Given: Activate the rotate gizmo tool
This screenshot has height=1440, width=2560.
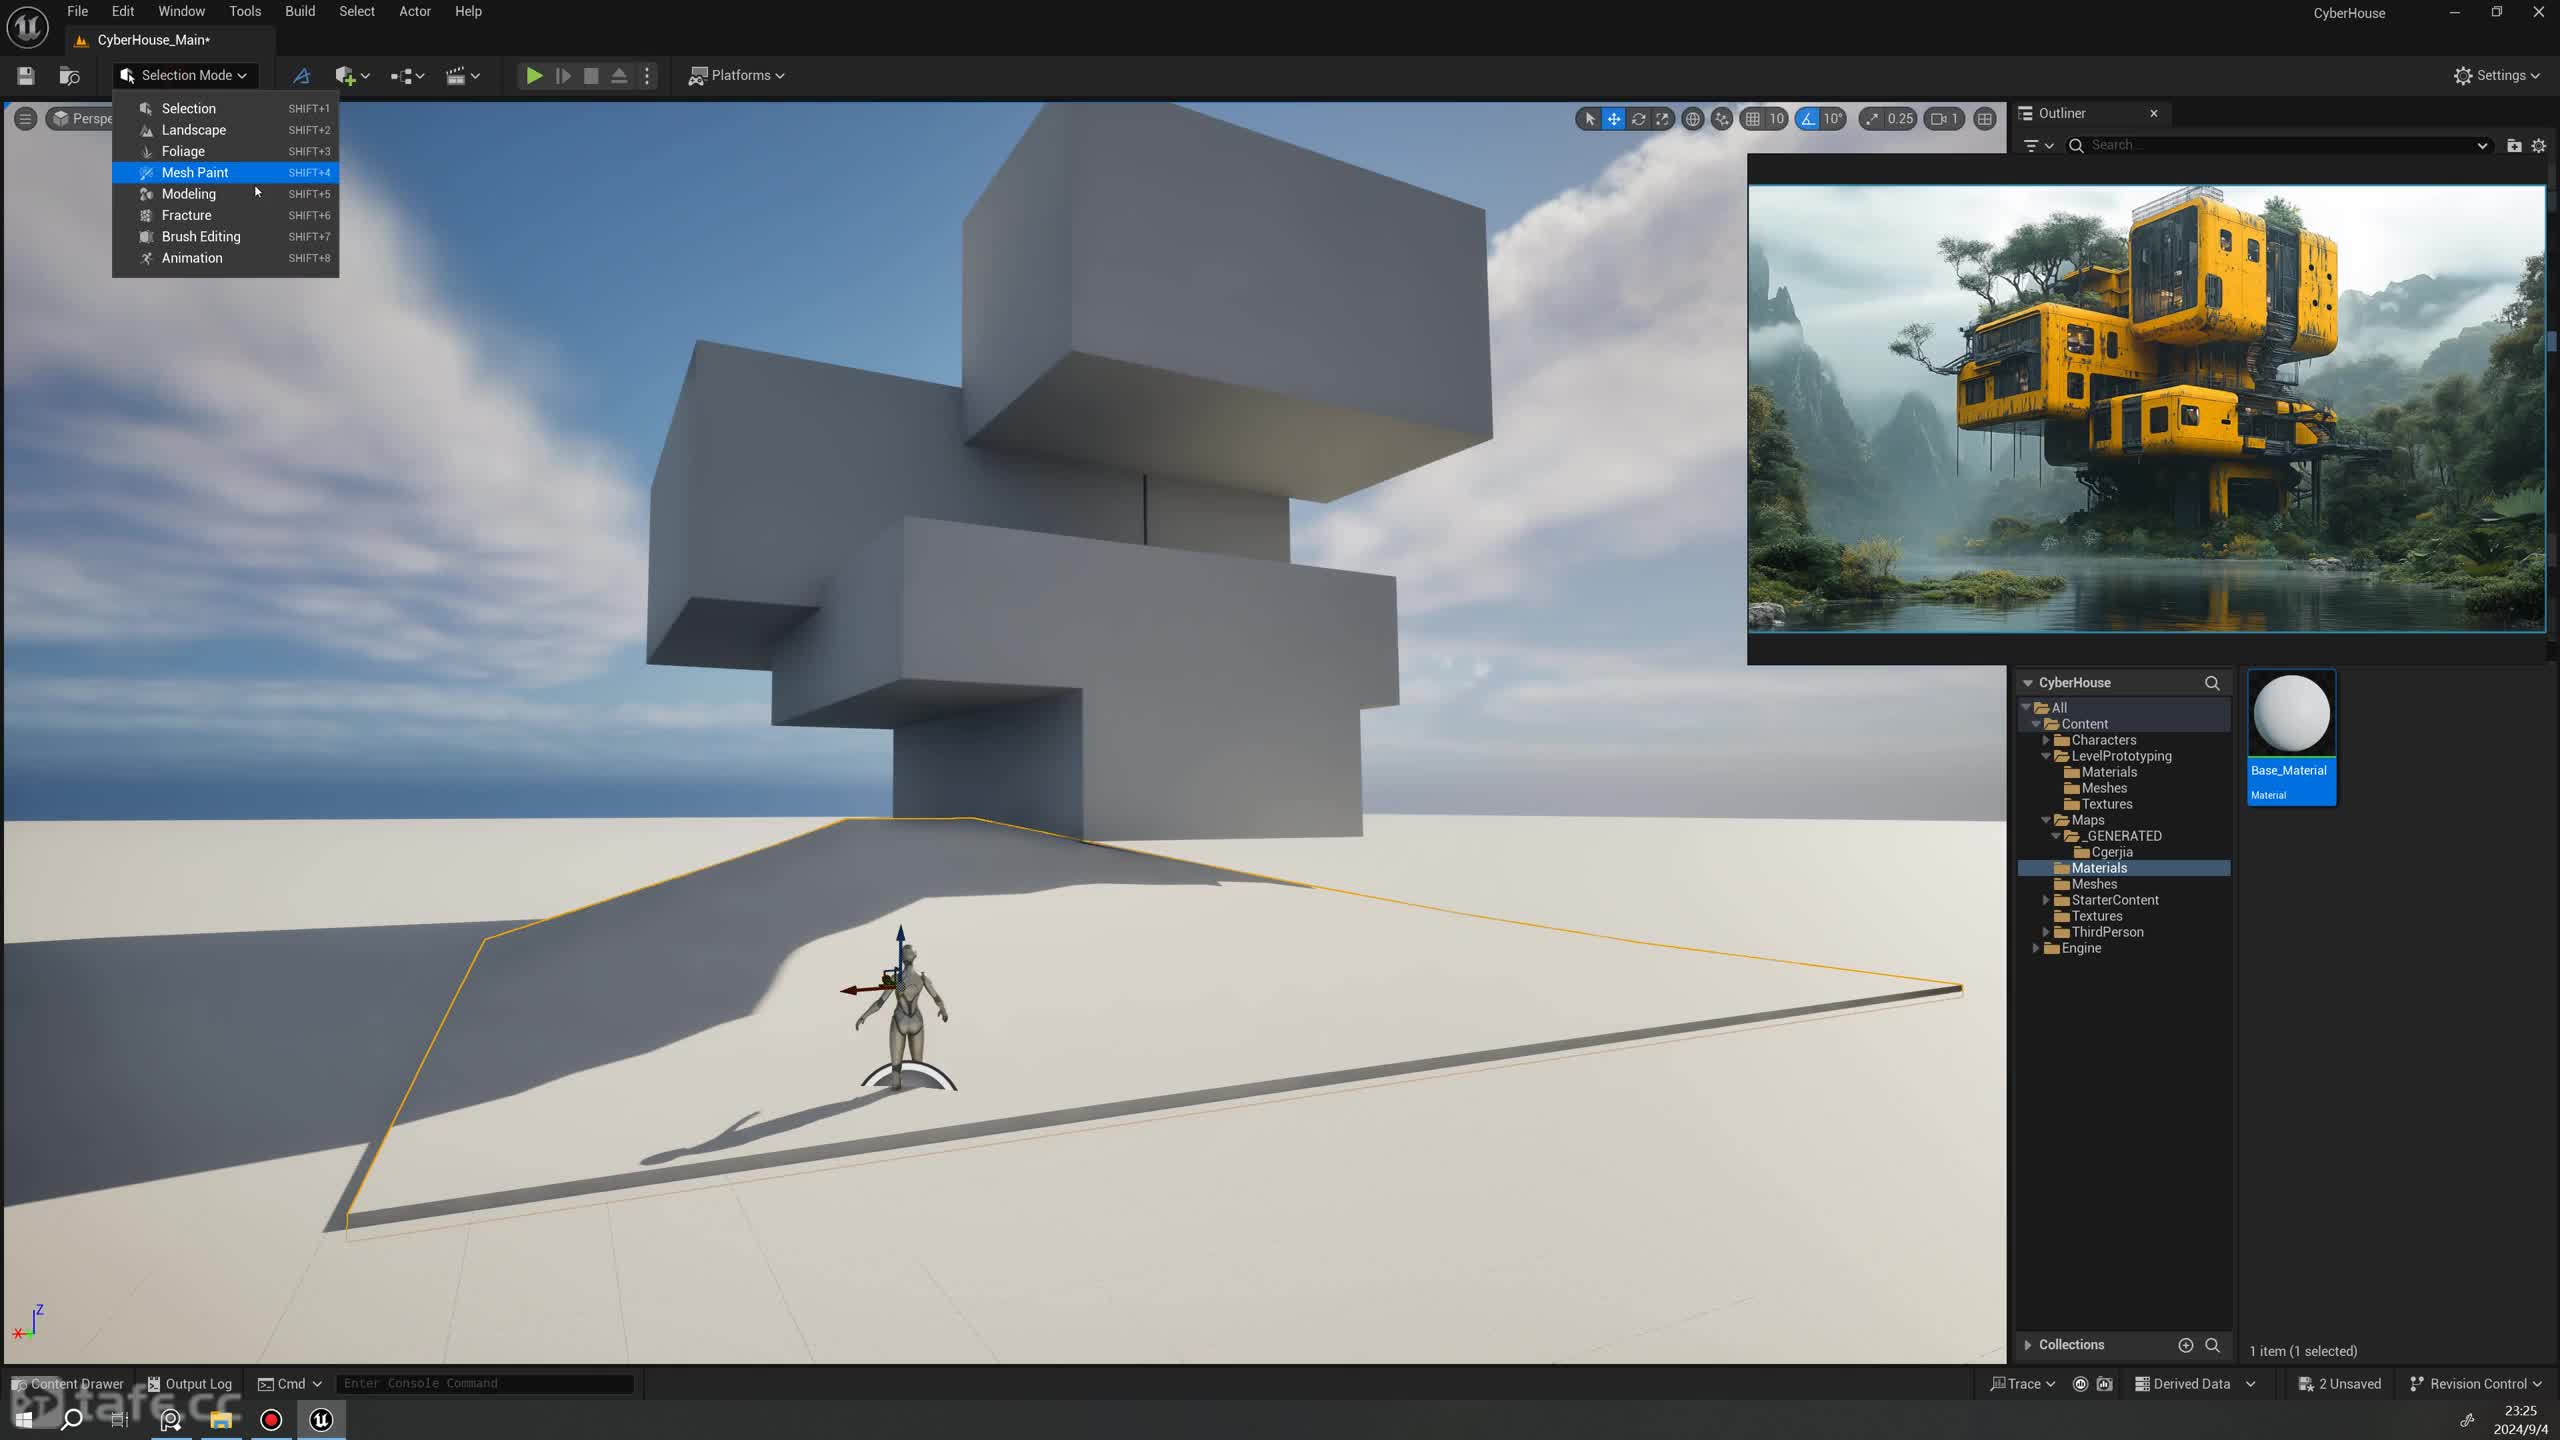Looking at the screenshot, I should click(x=1638, y=119).
